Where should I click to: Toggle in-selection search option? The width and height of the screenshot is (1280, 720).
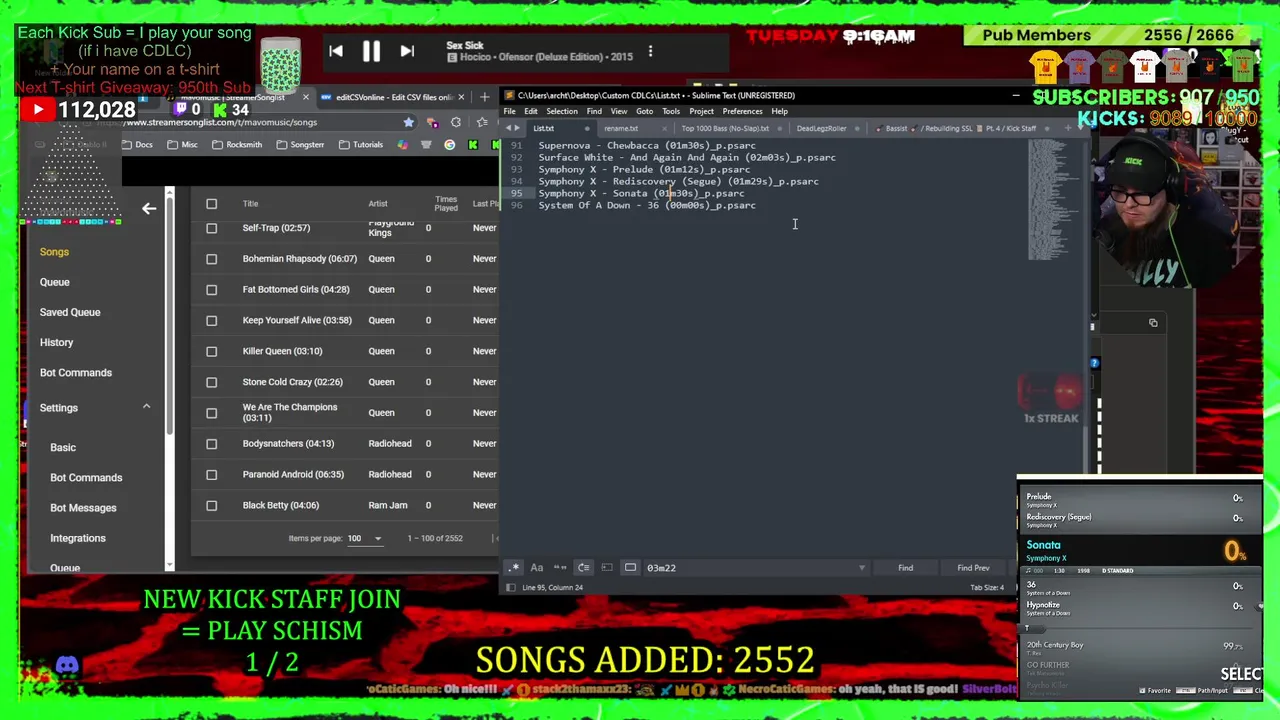tap(607, 568)
